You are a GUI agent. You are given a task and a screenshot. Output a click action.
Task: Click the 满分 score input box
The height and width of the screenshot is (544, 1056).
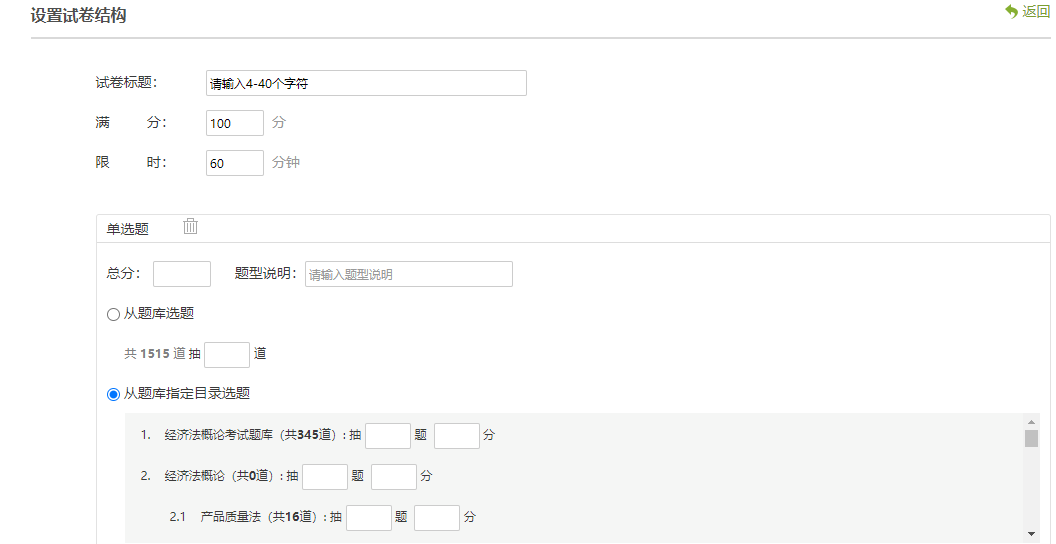coord(235,123)
